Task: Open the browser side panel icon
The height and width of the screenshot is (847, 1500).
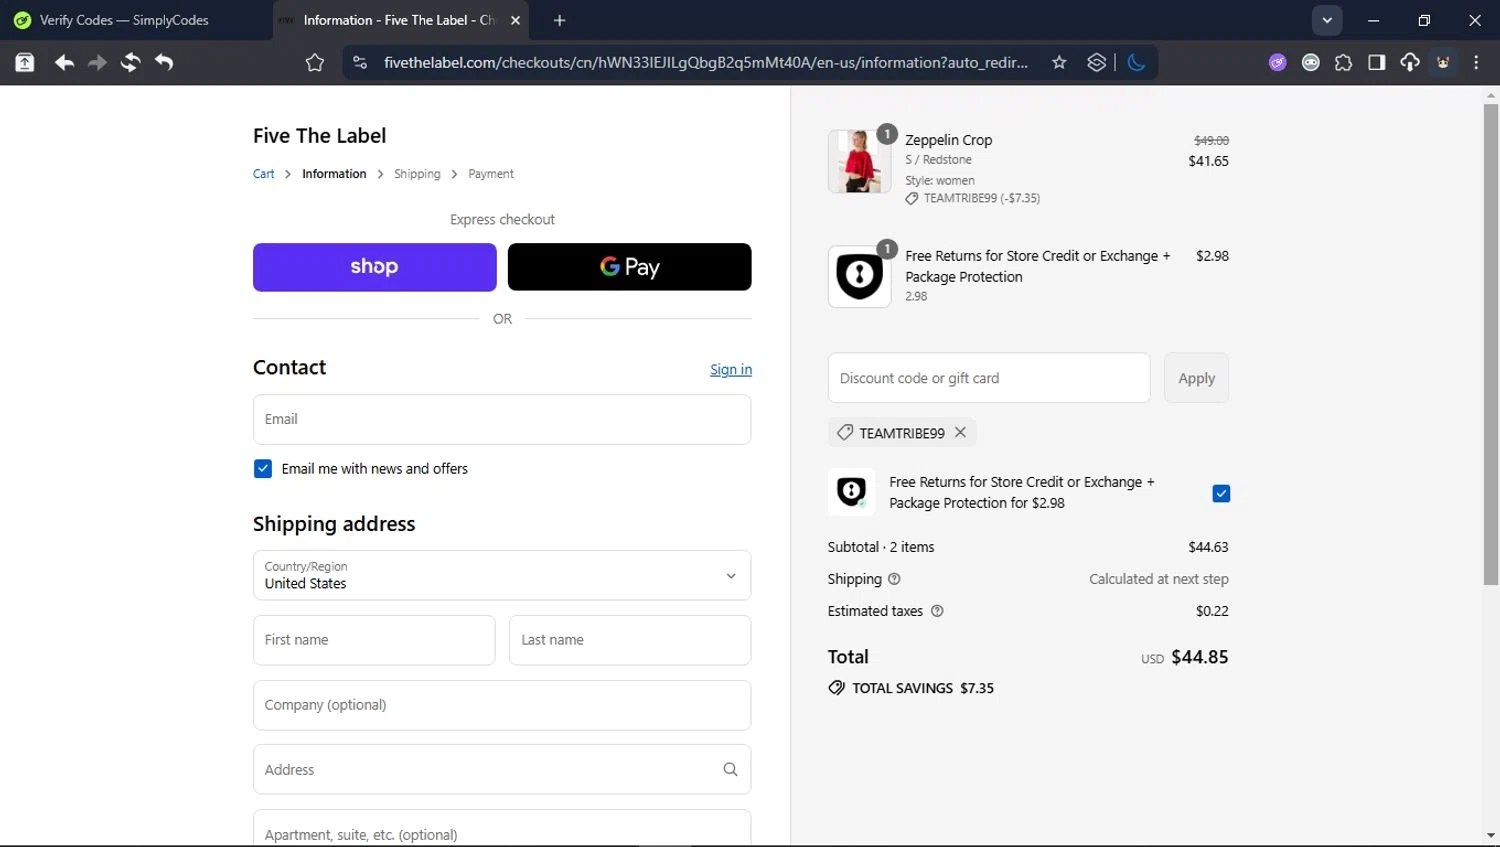Action: pos(1376,63)
